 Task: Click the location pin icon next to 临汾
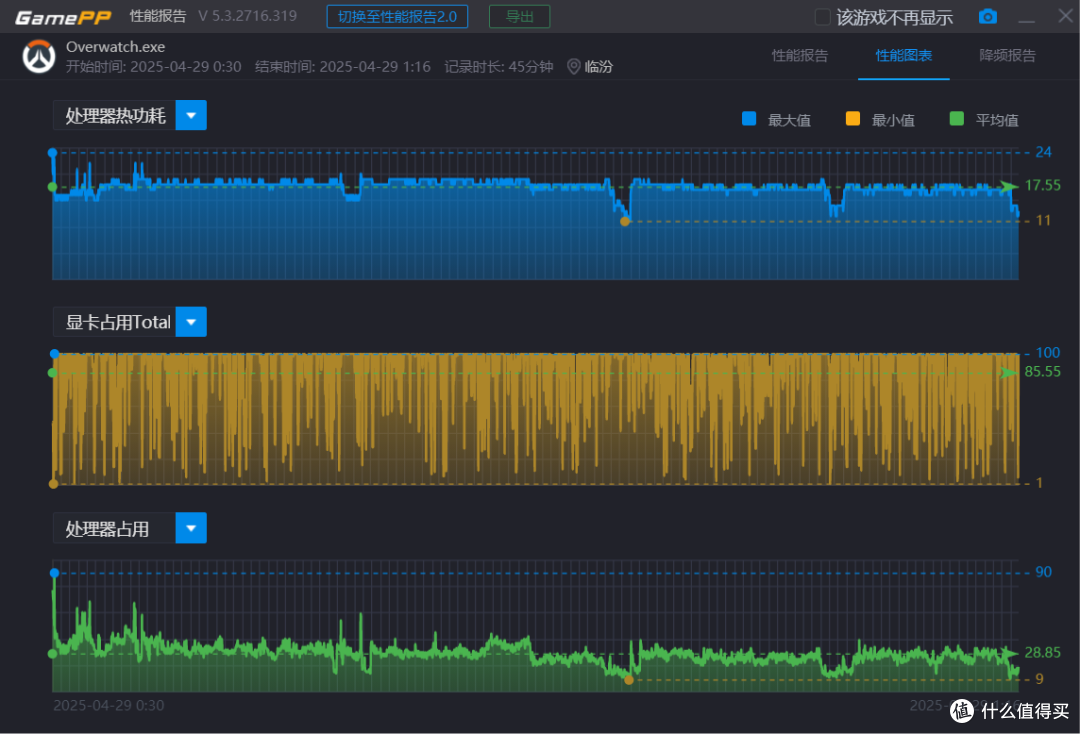pyautogui.click(x=573, y=66)
